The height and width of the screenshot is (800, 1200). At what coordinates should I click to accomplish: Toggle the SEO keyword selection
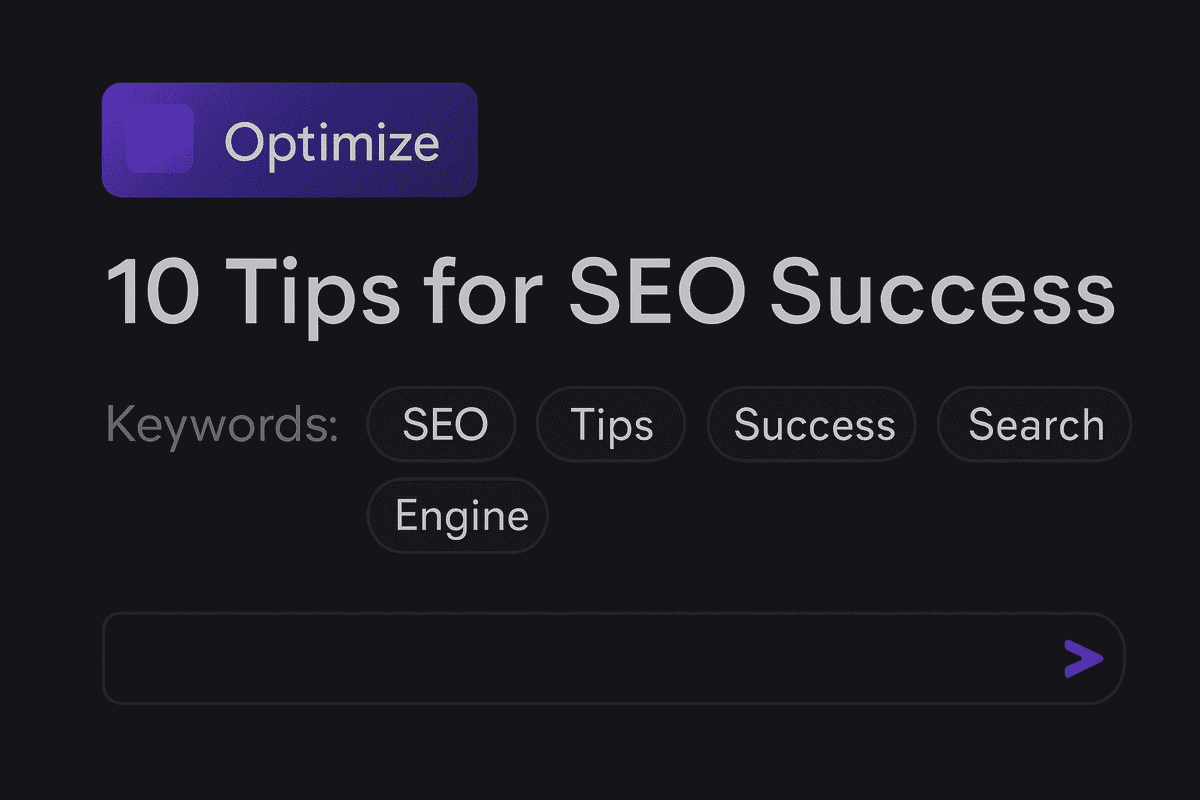click(441, 424)
